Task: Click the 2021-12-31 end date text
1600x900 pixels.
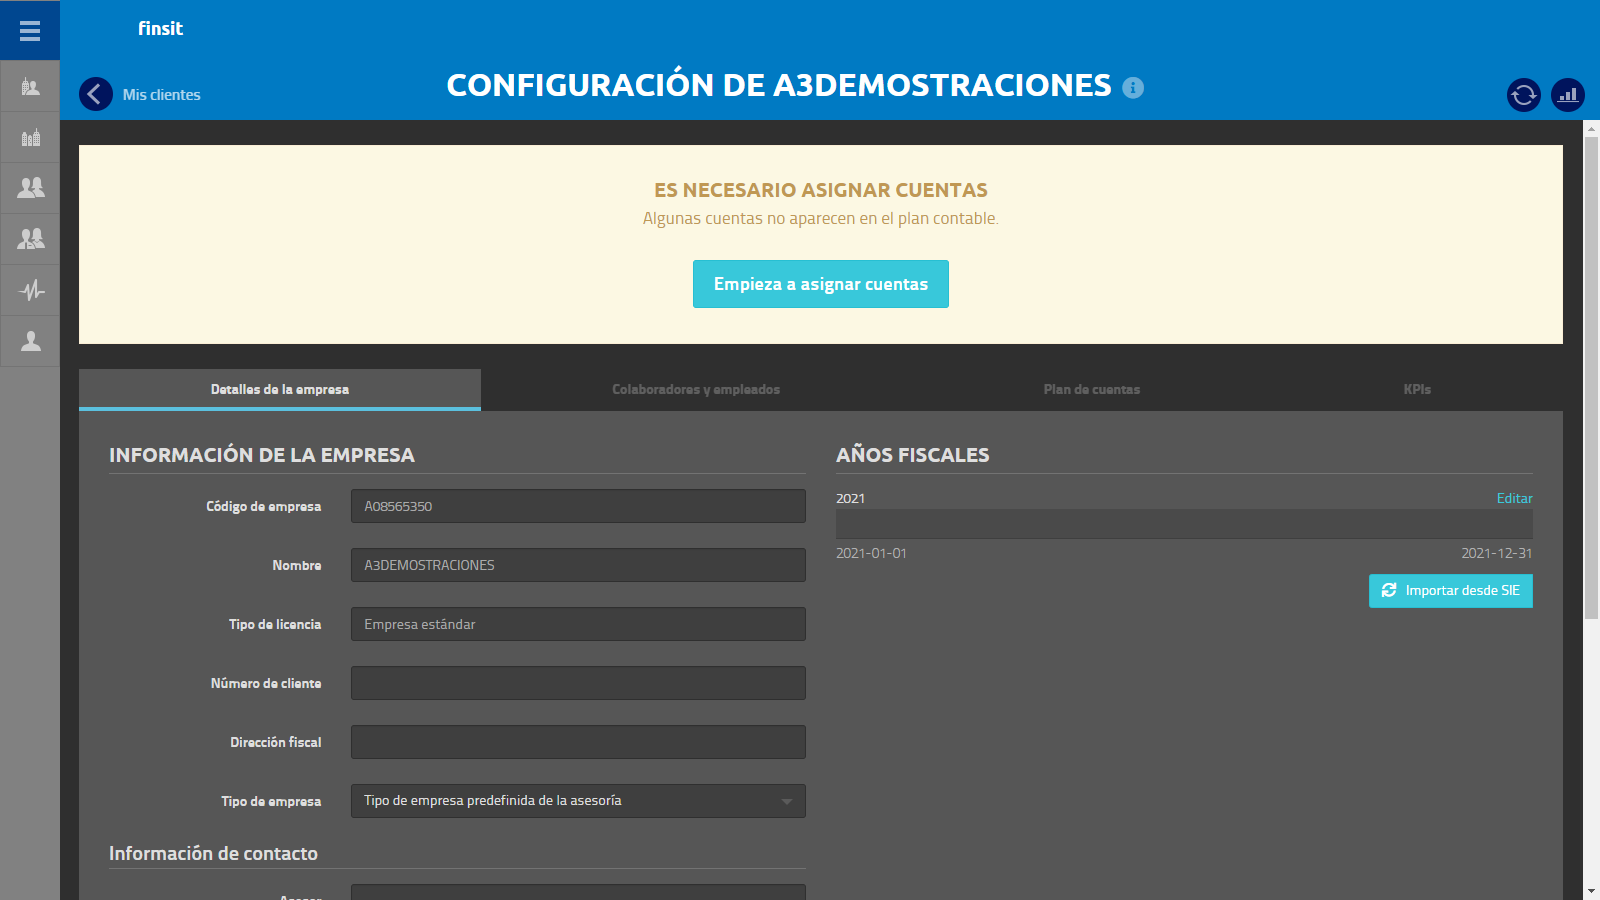Action: pos(1496,553)
